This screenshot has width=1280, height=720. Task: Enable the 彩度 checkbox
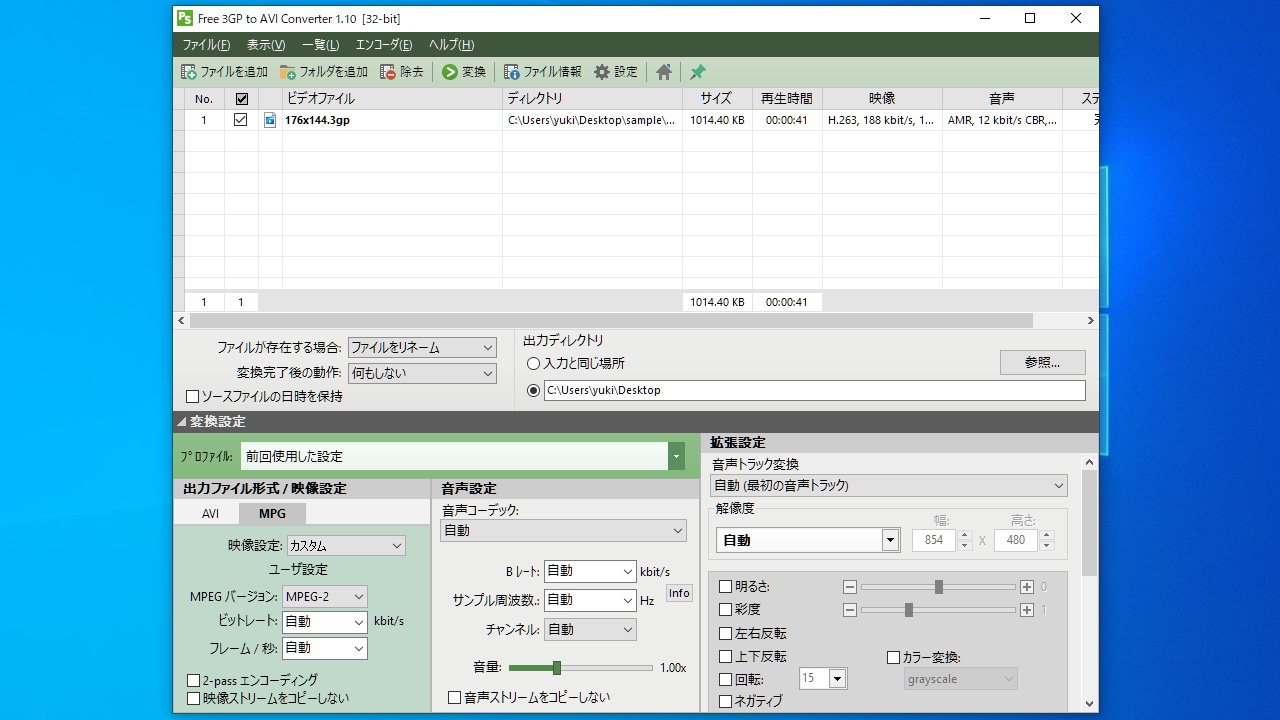pos(726,609)
